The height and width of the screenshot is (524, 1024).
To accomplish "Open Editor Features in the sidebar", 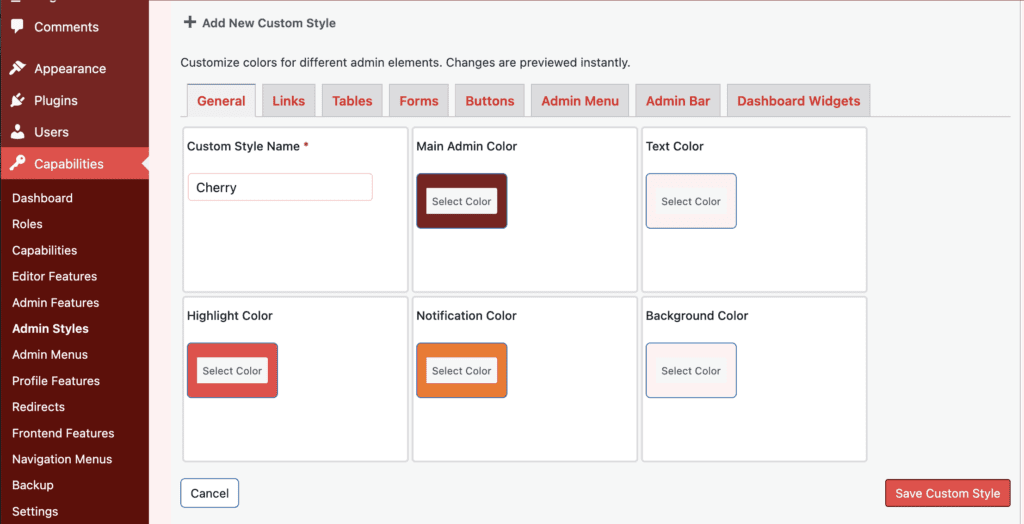I will pyautogui.click(x=54, y=276).
